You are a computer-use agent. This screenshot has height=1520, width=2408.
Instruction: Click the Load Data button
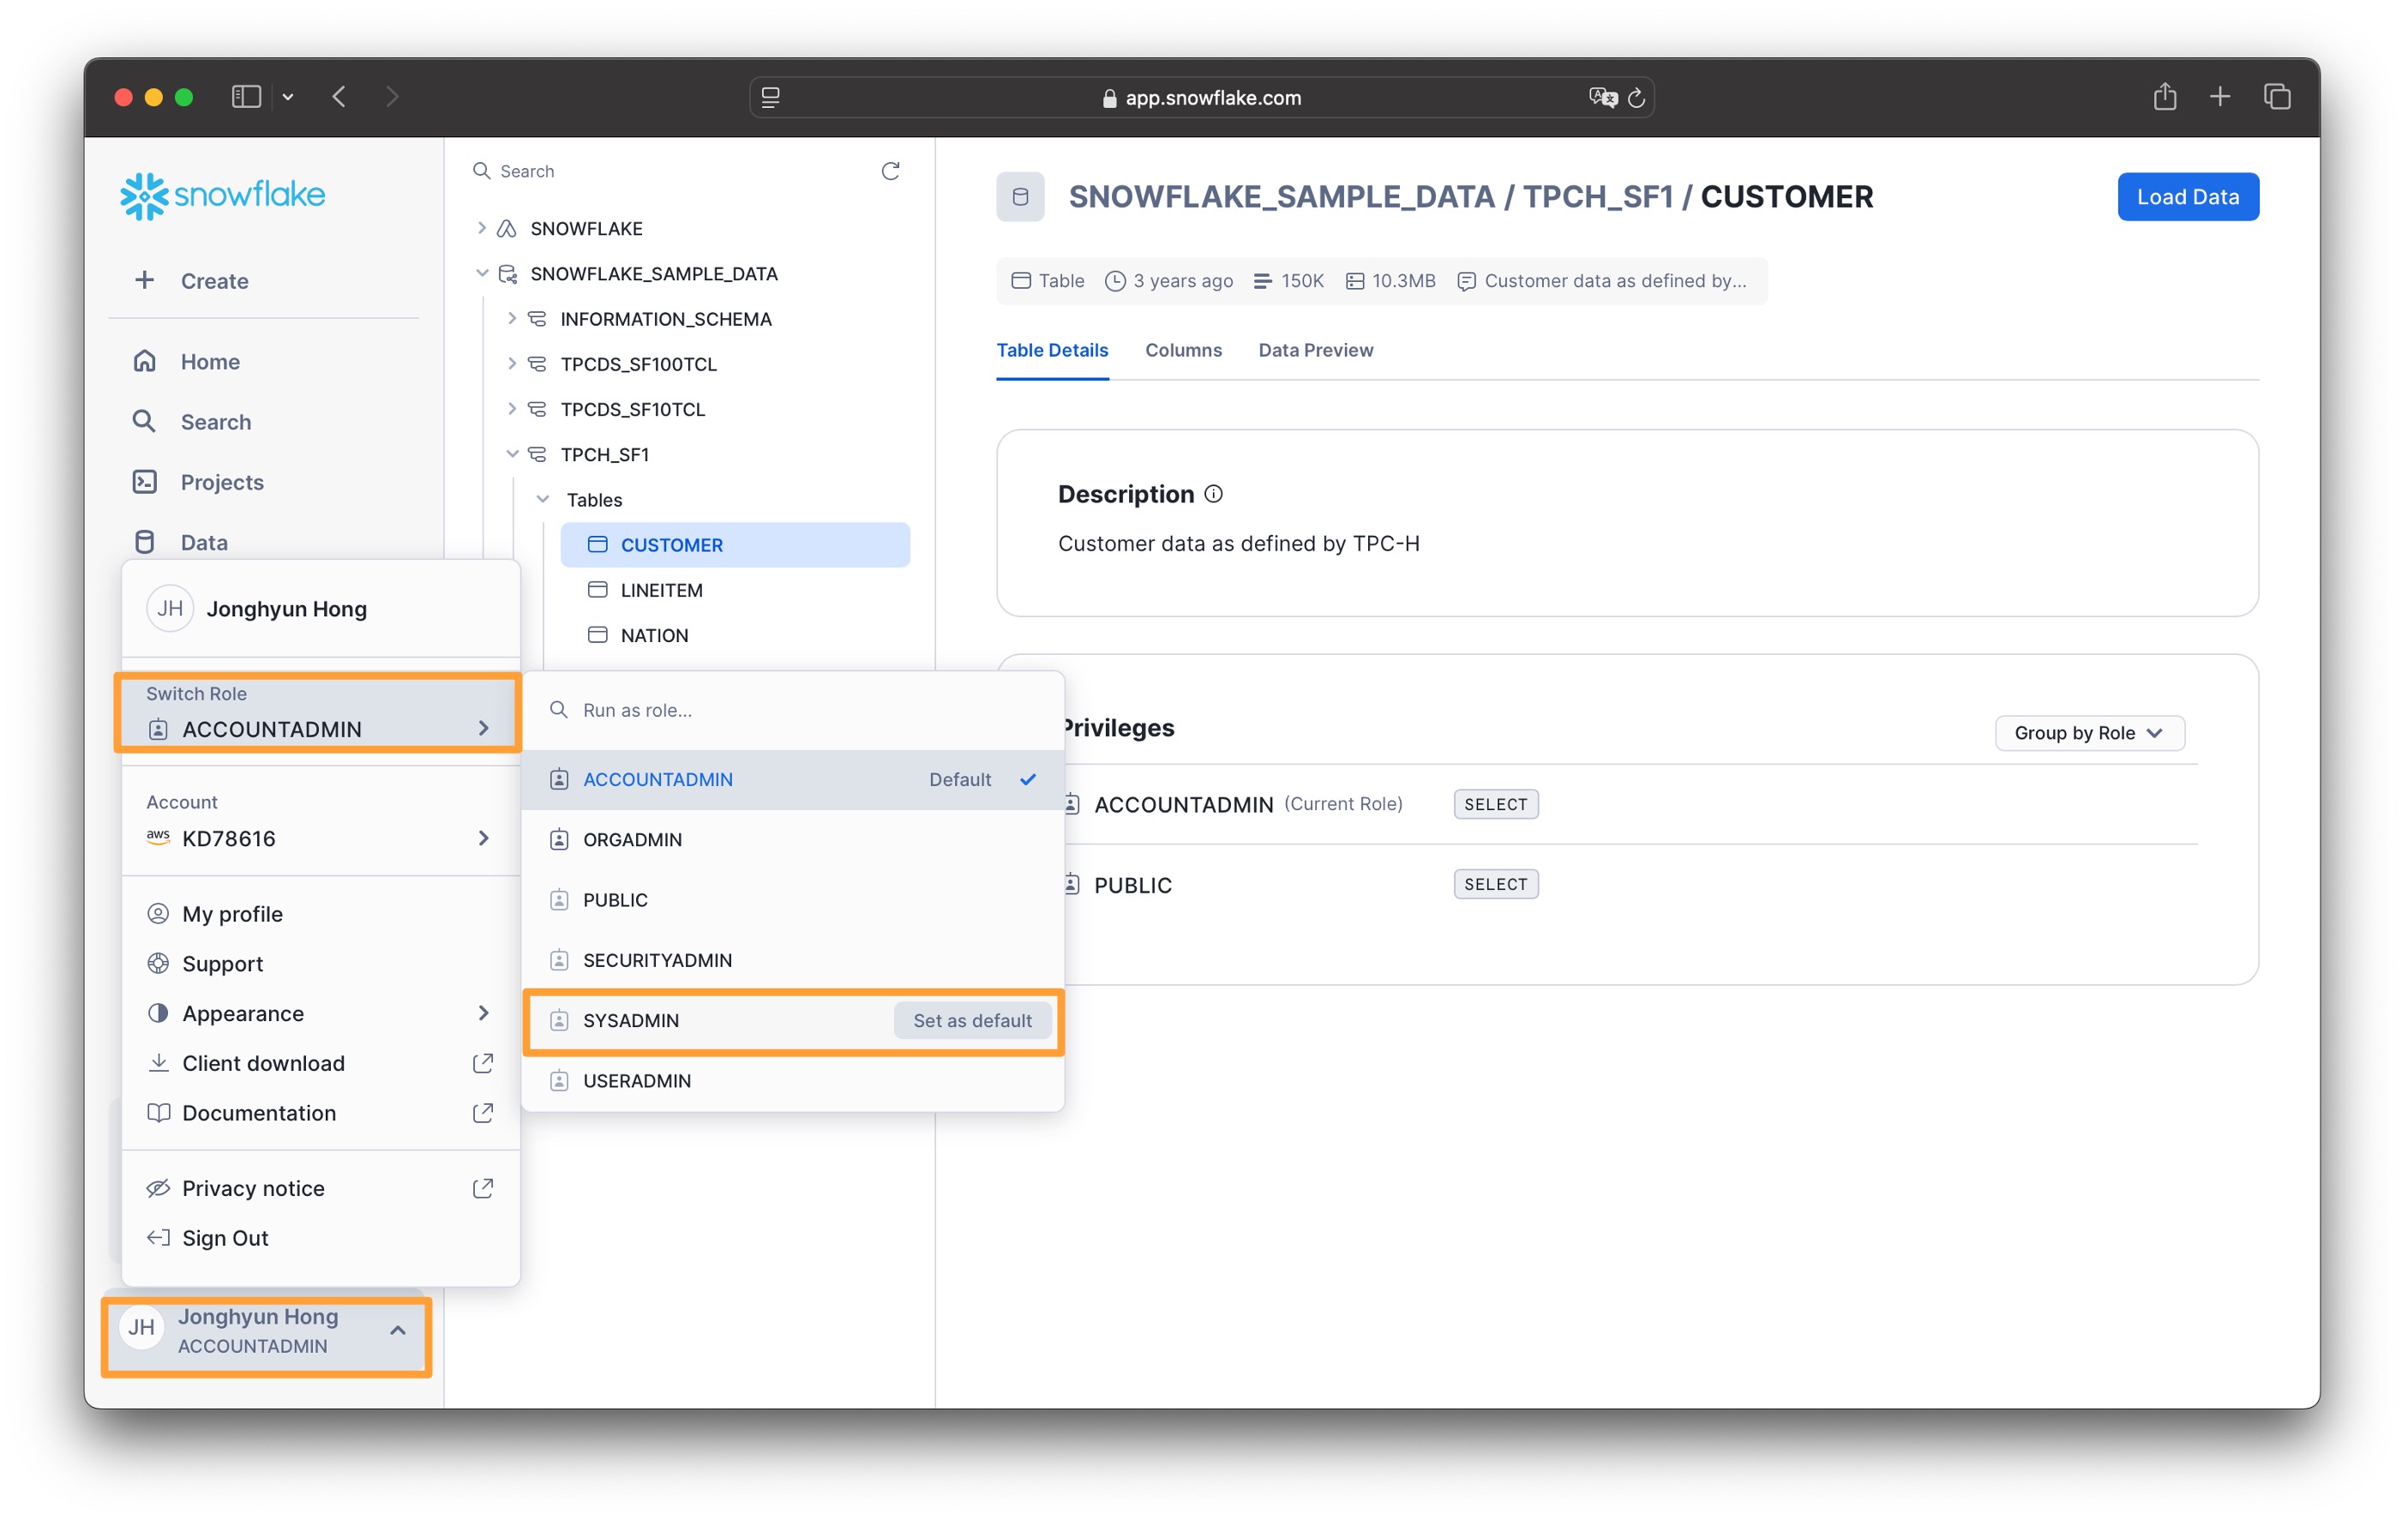(x=2186, y=197)
